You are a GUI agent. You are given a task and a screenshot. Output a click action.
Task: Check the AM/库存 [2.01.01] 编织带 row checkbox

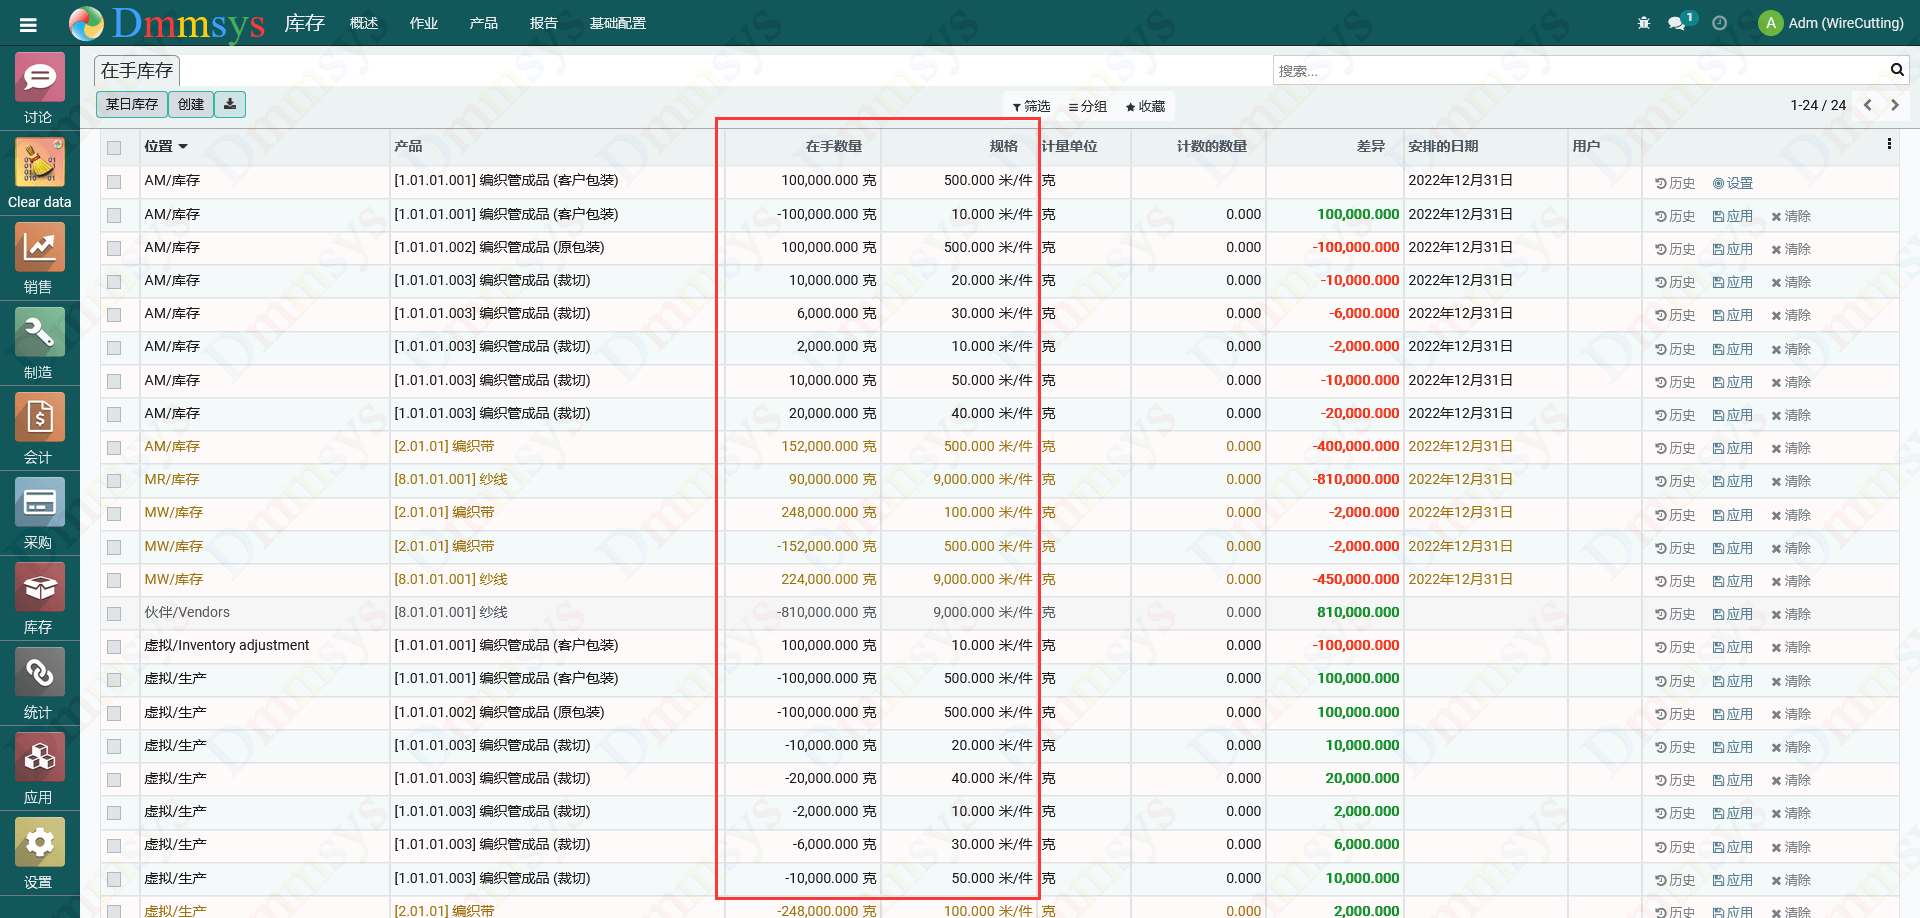[x=114, y=448]
